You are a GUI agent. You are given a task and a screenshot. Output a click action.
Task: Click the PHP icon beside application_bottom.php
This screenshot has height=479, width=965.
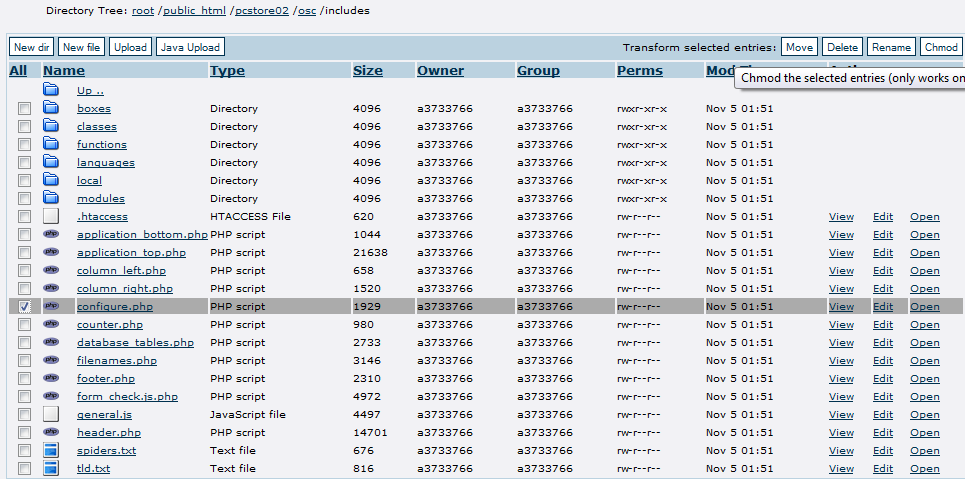coord(51,234)
